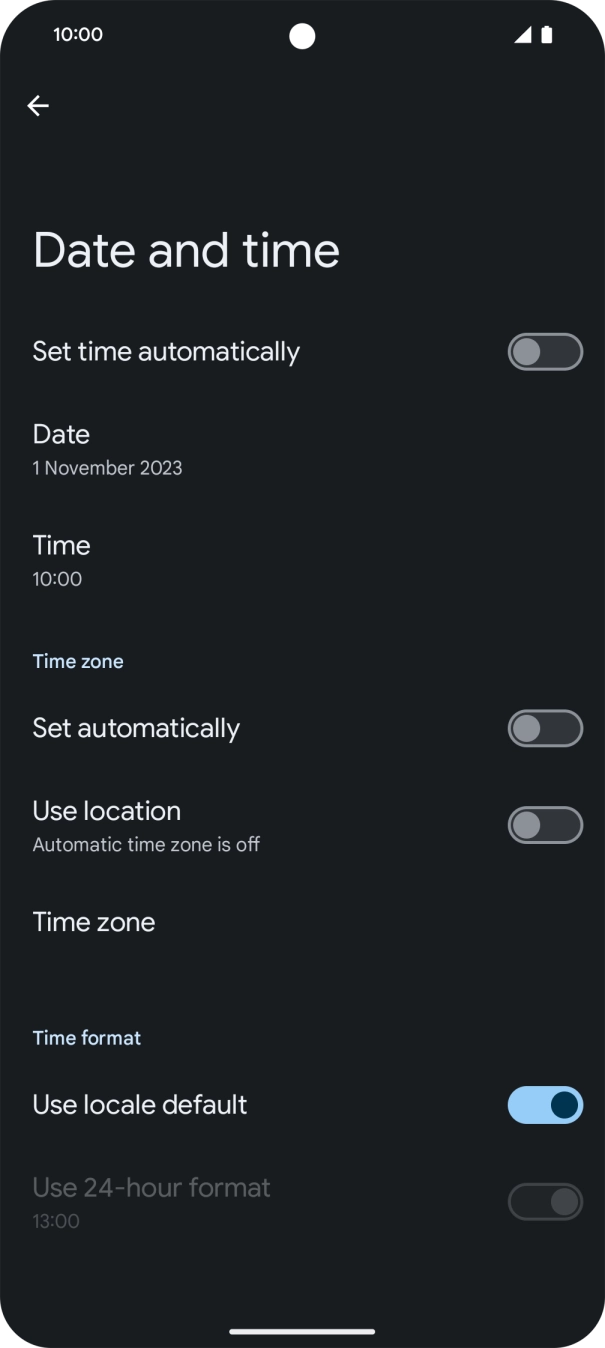Click the back arrow
Image resolution: width=605 pixels, height=1348 pixels.
tap(38, 105)
